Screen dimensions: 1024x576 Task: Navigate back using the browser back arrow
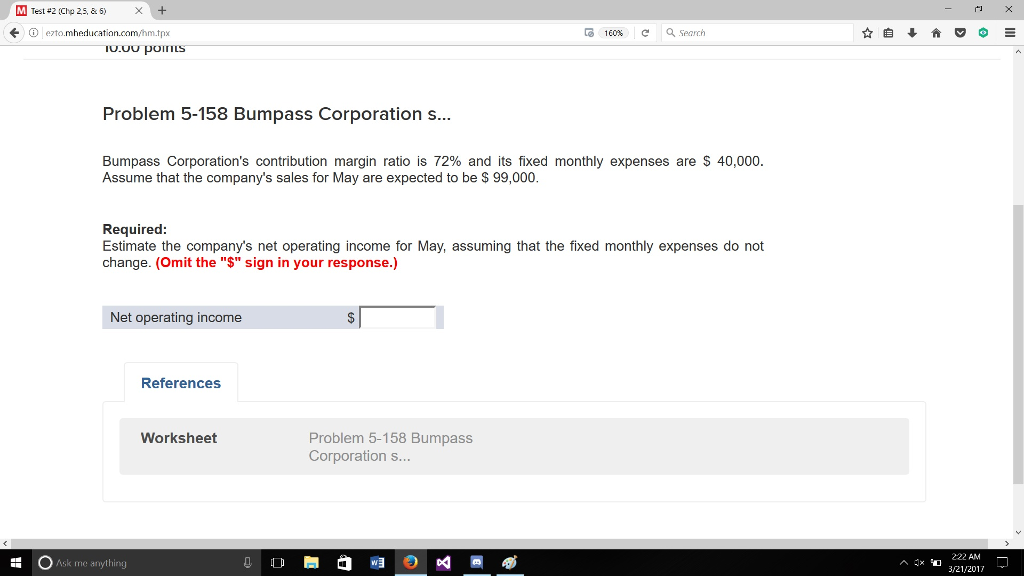11,32
